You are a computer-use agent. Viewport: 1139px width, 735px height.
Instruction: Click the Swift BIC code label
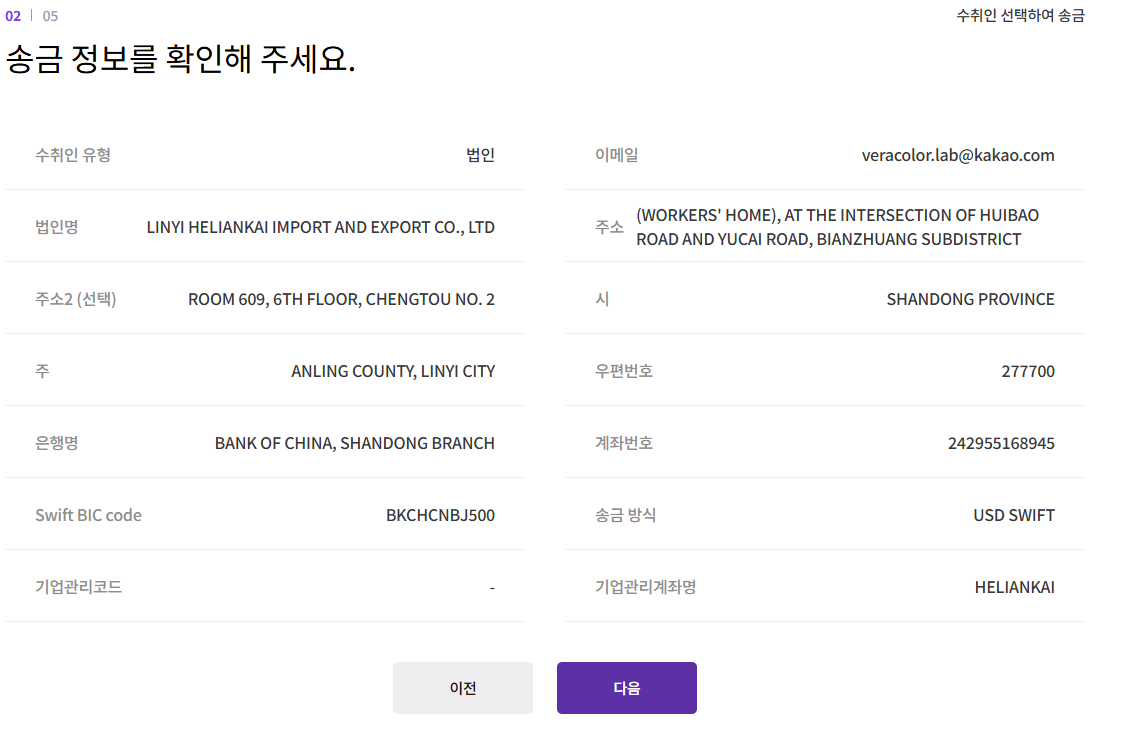(88, 515)
